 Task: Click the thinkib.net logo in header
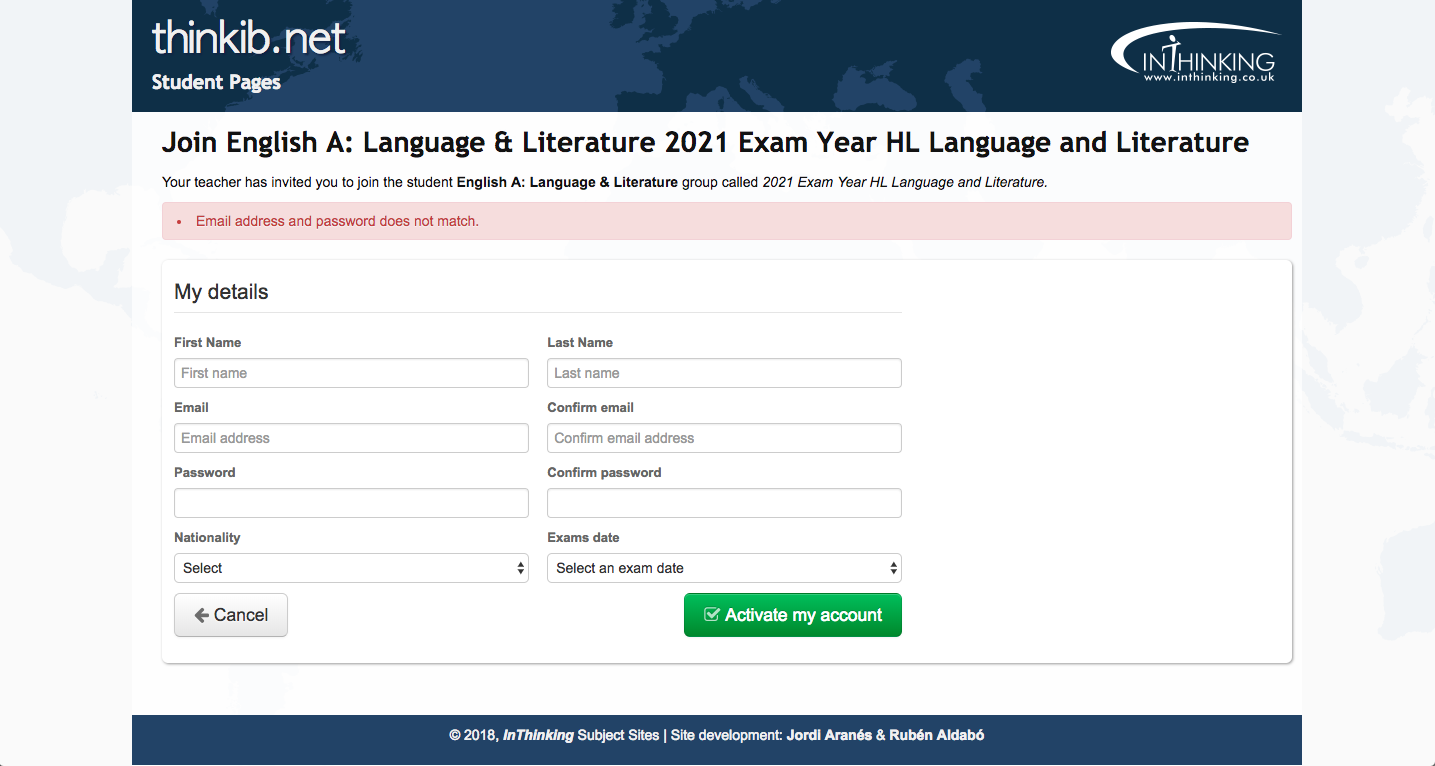coord(248,38)
